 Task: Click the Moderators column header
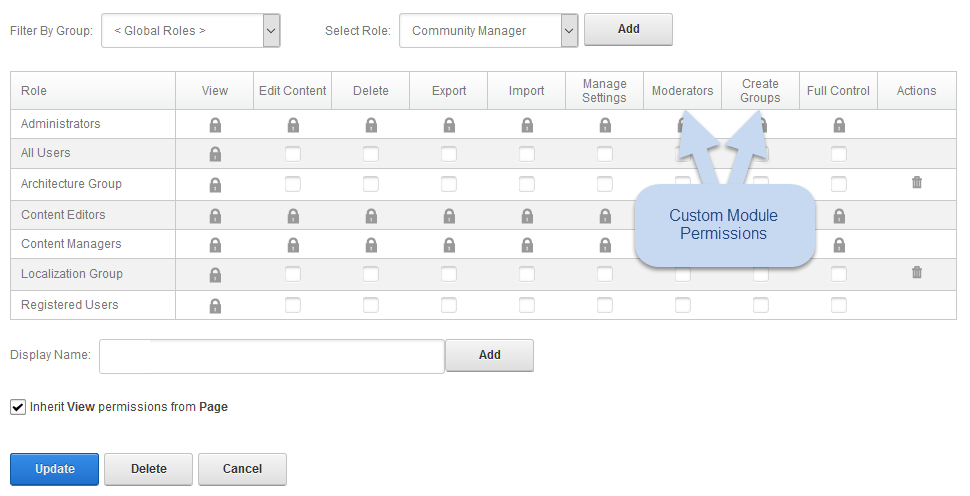[682, 91]
